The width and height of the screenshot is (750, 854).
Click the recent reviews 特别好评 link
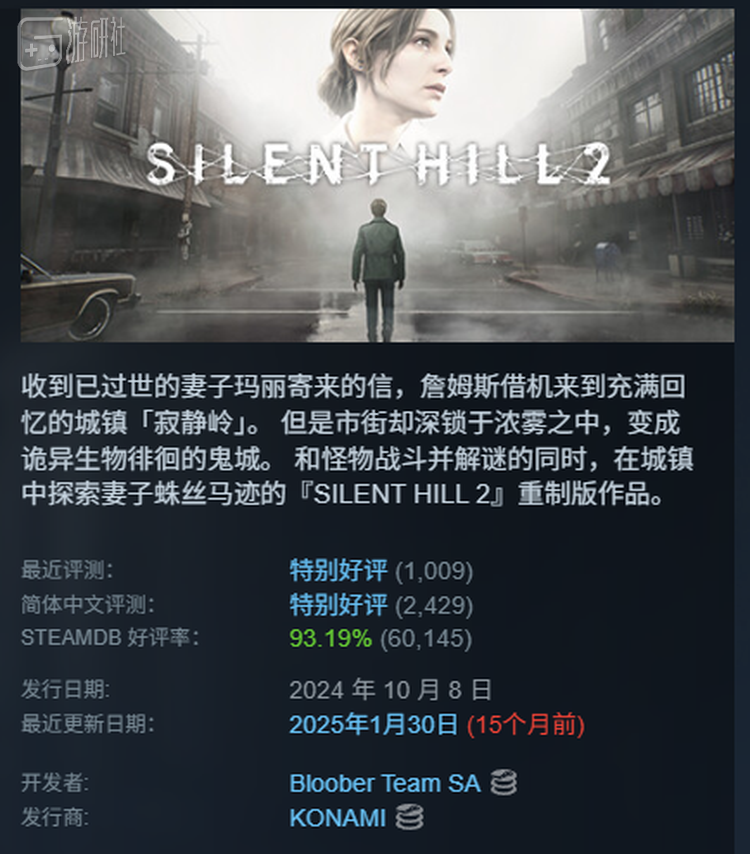tap(338, 570)
